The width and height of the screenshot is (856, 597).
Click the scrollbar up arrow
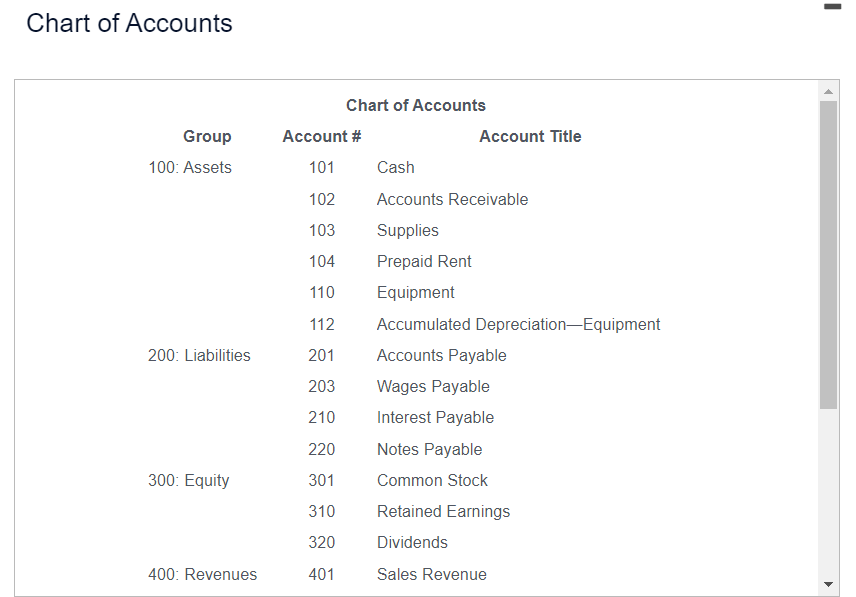coord(828,92)
